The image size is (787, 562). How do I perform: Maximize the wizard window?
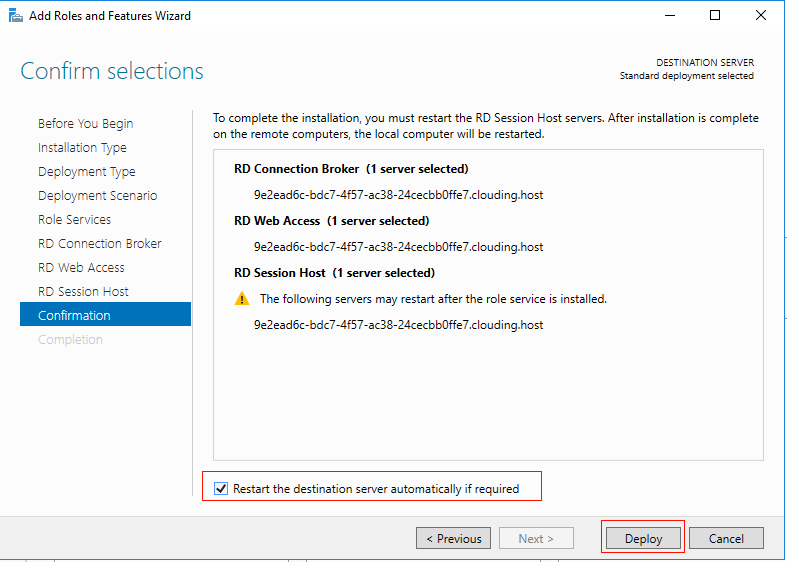coord(715,16)
